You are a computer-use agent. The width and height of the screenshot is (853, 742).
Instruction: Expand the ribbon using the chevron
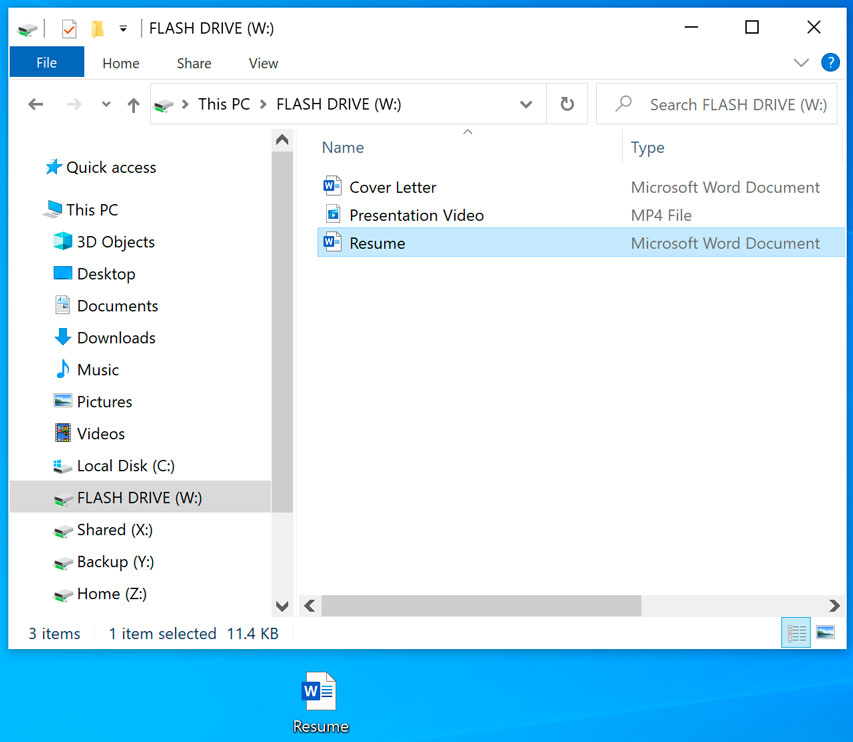800,62
